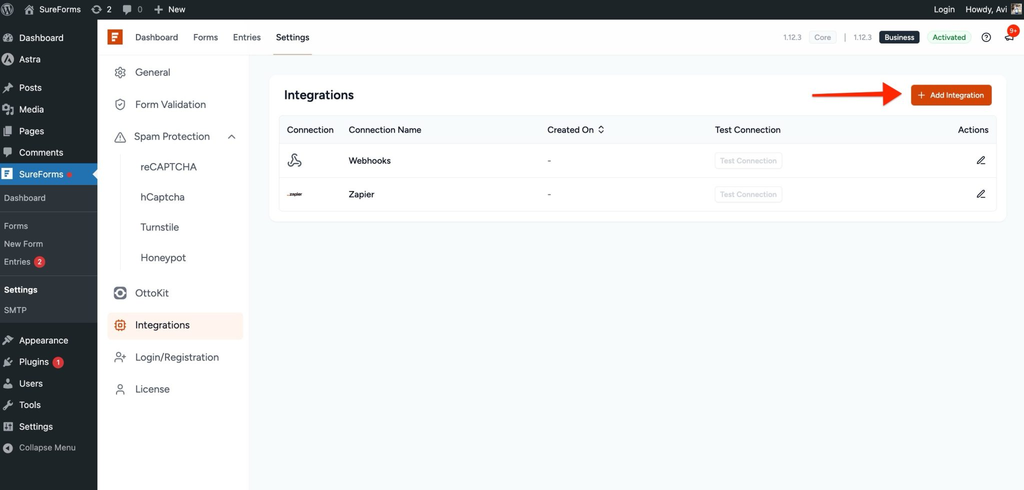The width and height of the screenshot is (1024, 490).
Task: Click the Activated license badge
Action: 949,37
